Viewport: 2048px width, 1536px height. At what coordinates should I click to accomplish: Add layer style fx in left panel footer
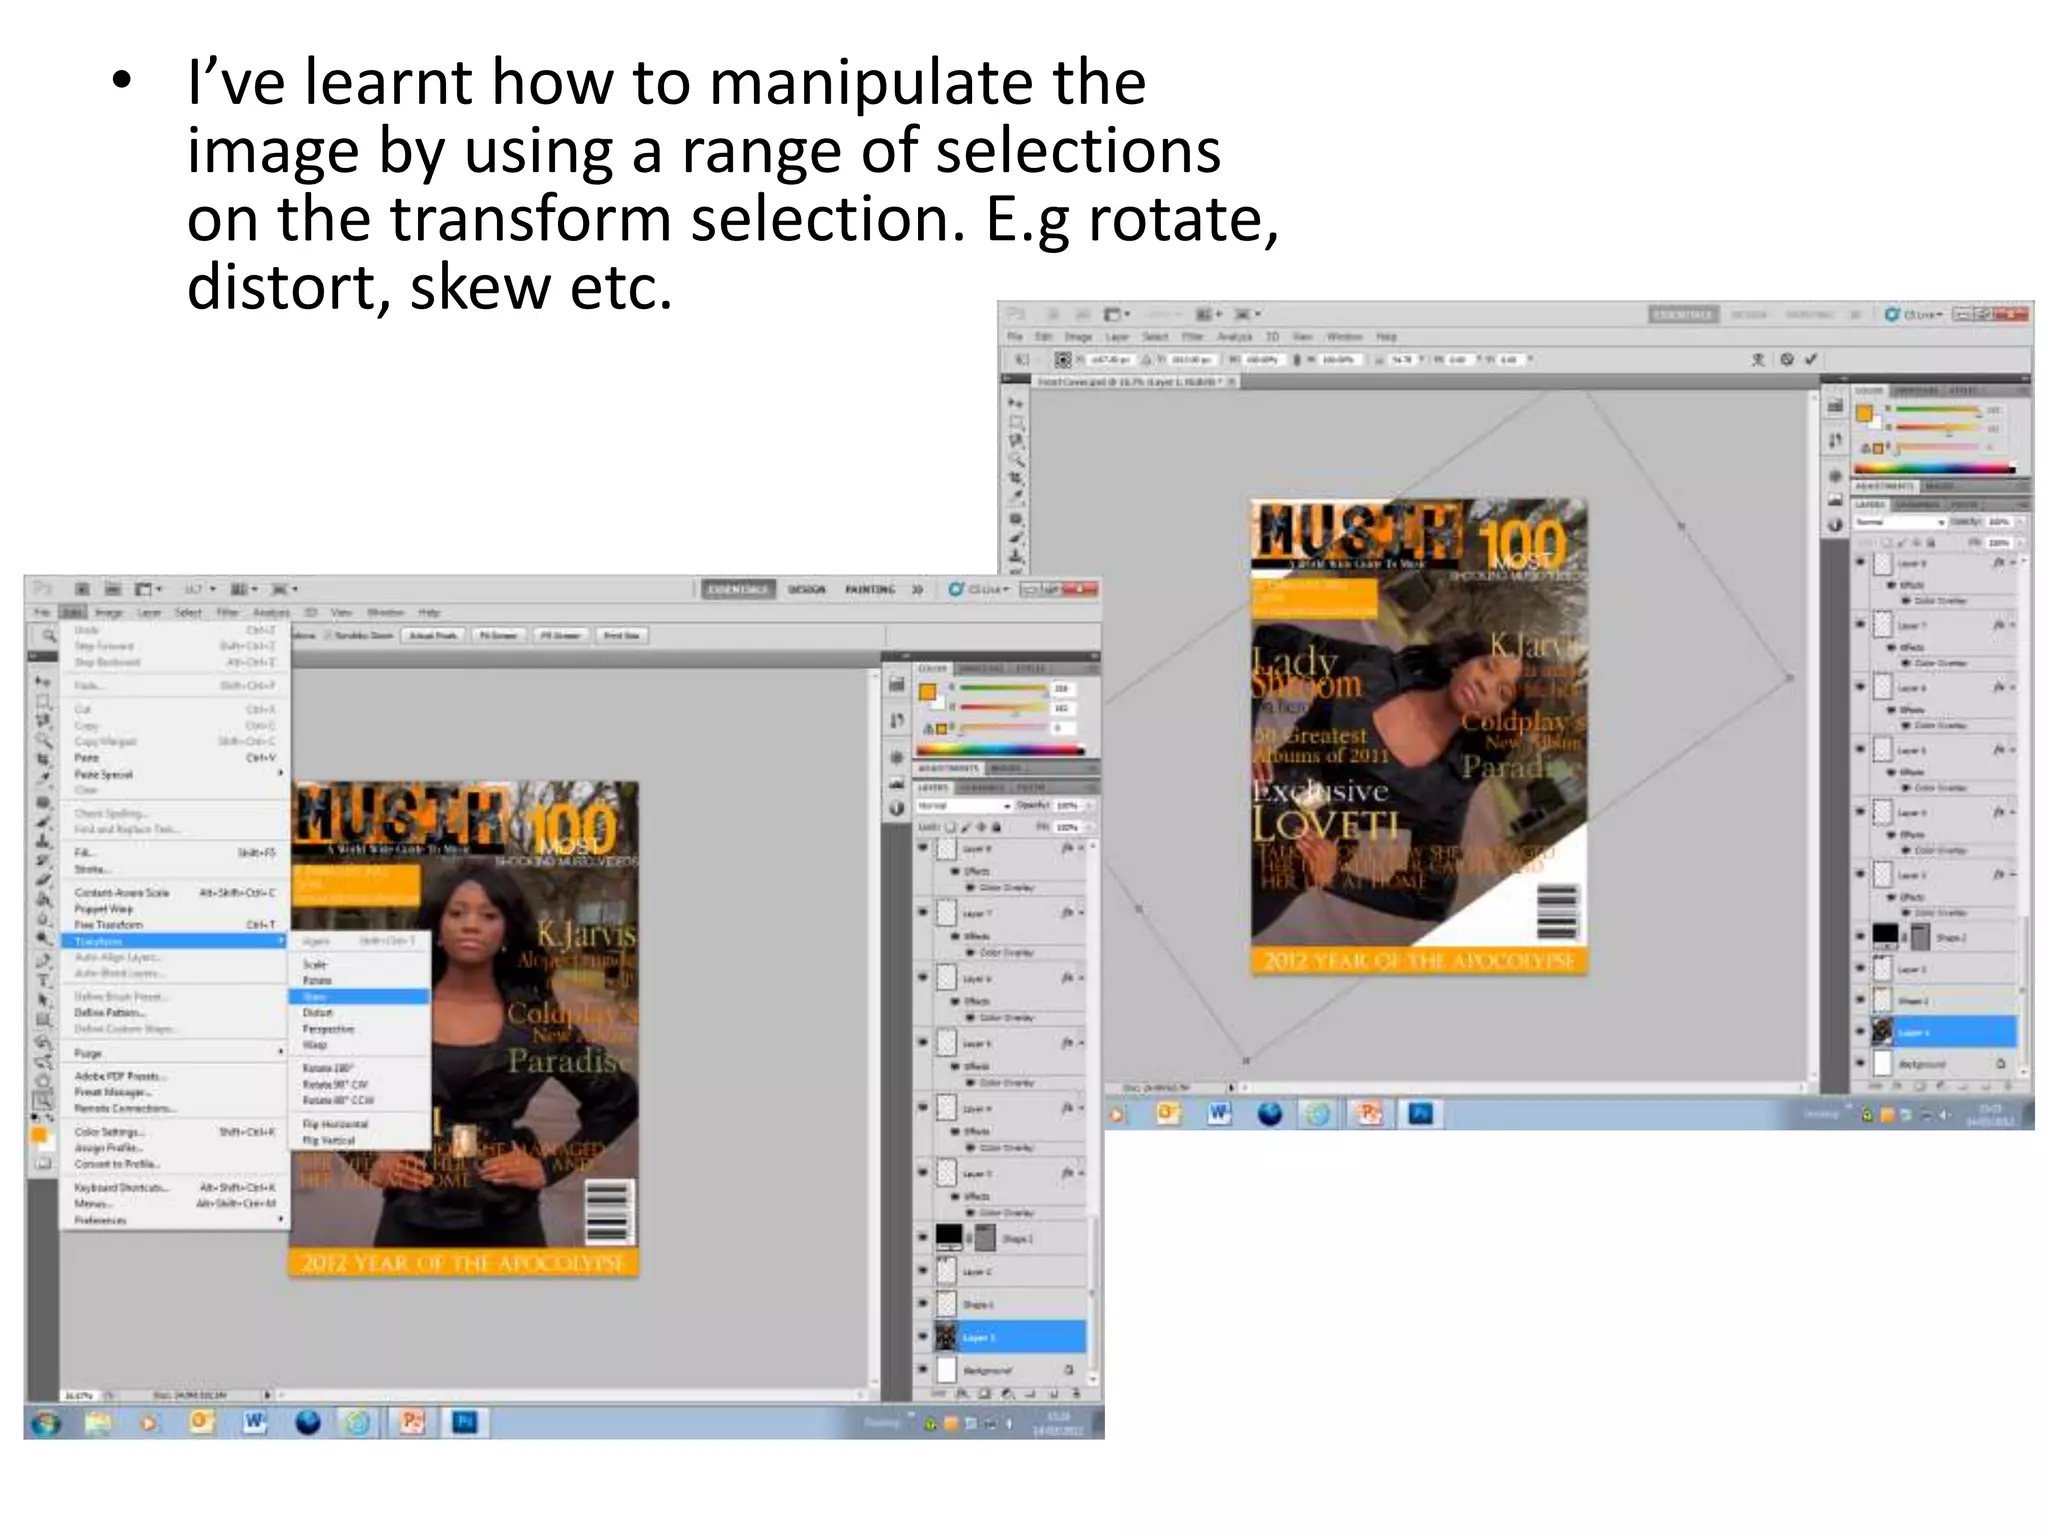pyautogui.click(x=962, y=1393)
